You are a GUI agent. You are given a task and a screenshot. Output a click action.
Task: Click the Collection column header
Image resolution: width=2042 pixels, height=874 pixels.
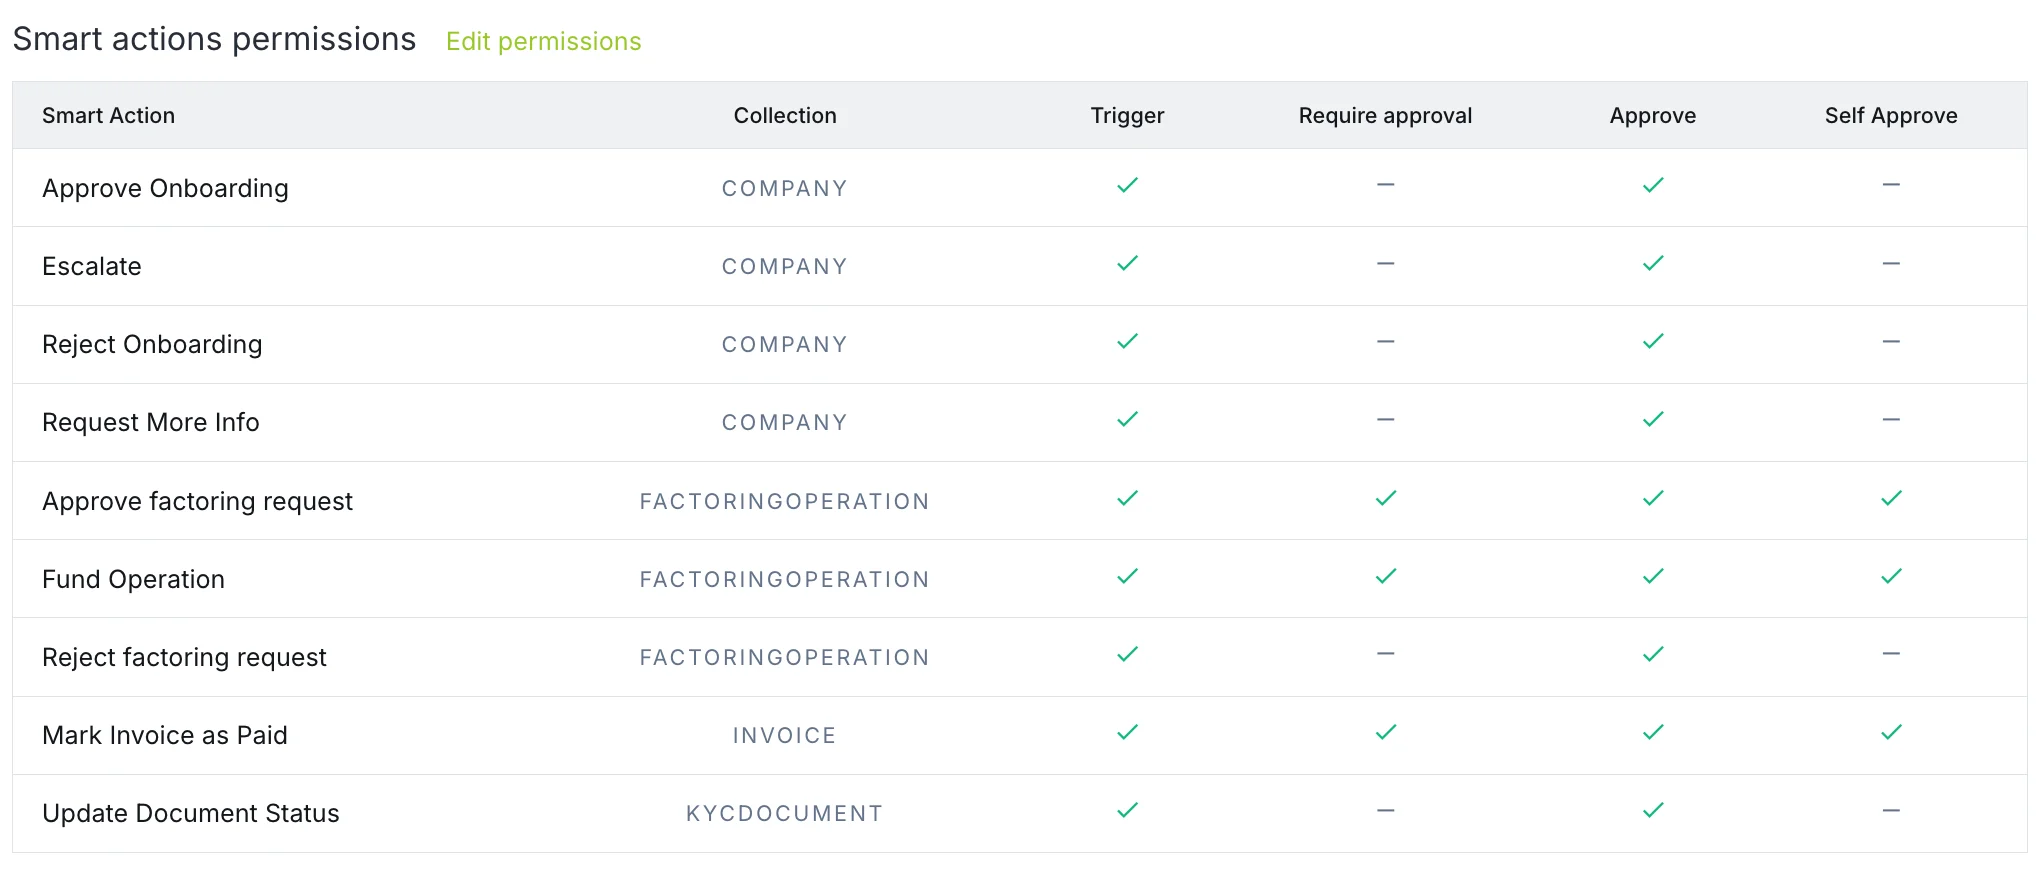[x=785, y=115]
